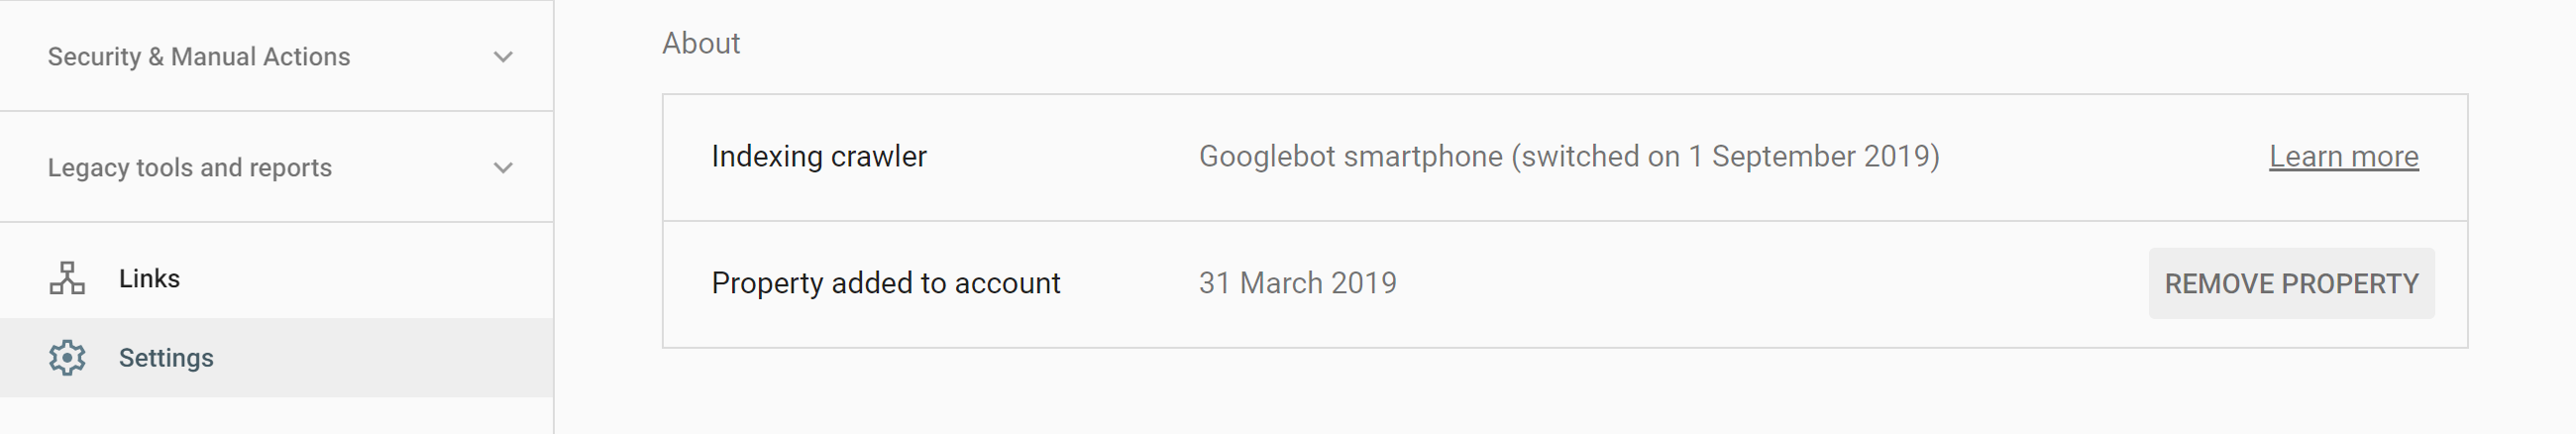
Task: Select the Indexing crawler label
Action: [819, 157]
